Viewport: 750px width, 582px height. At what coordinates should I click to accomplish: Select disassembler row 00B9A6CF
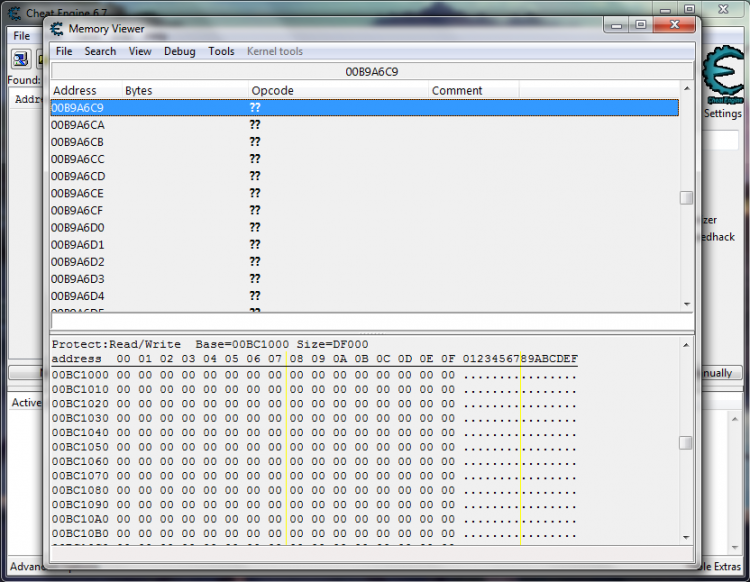[x=364, y=210]
